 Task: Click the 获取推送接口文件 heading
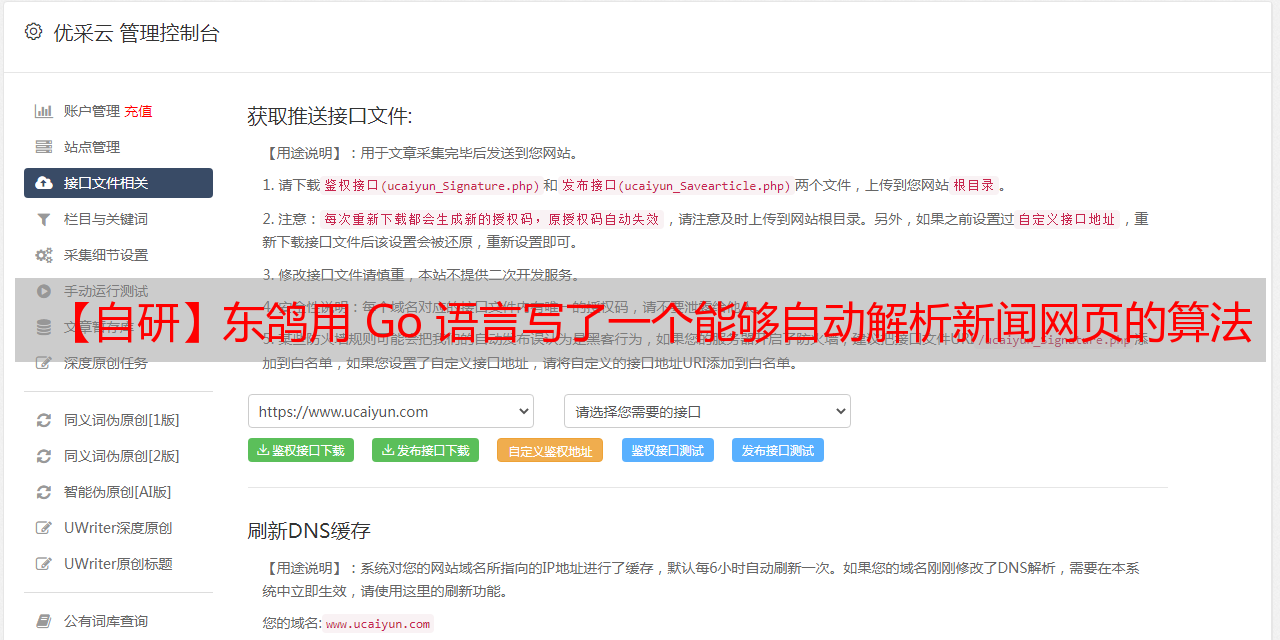pyautogui.click(x=330, y=116)
